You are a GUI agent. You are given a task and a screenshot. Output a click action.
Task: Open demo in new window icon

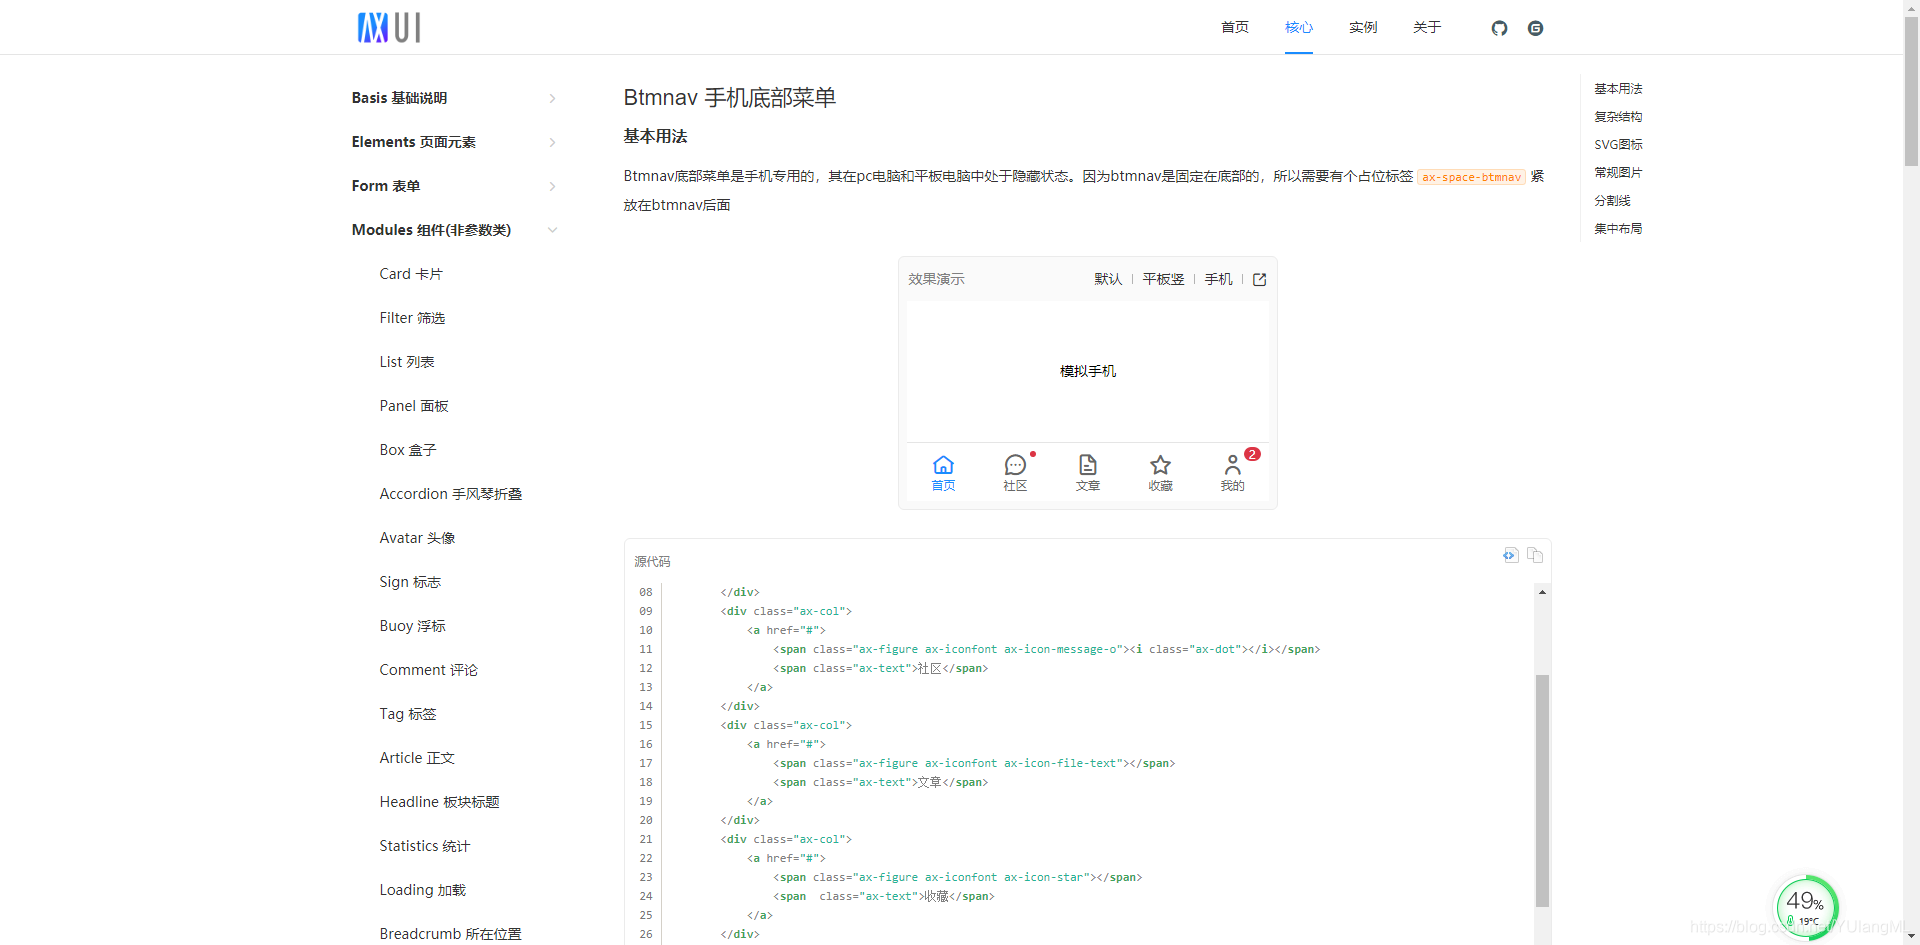[x=1258, y=279]
